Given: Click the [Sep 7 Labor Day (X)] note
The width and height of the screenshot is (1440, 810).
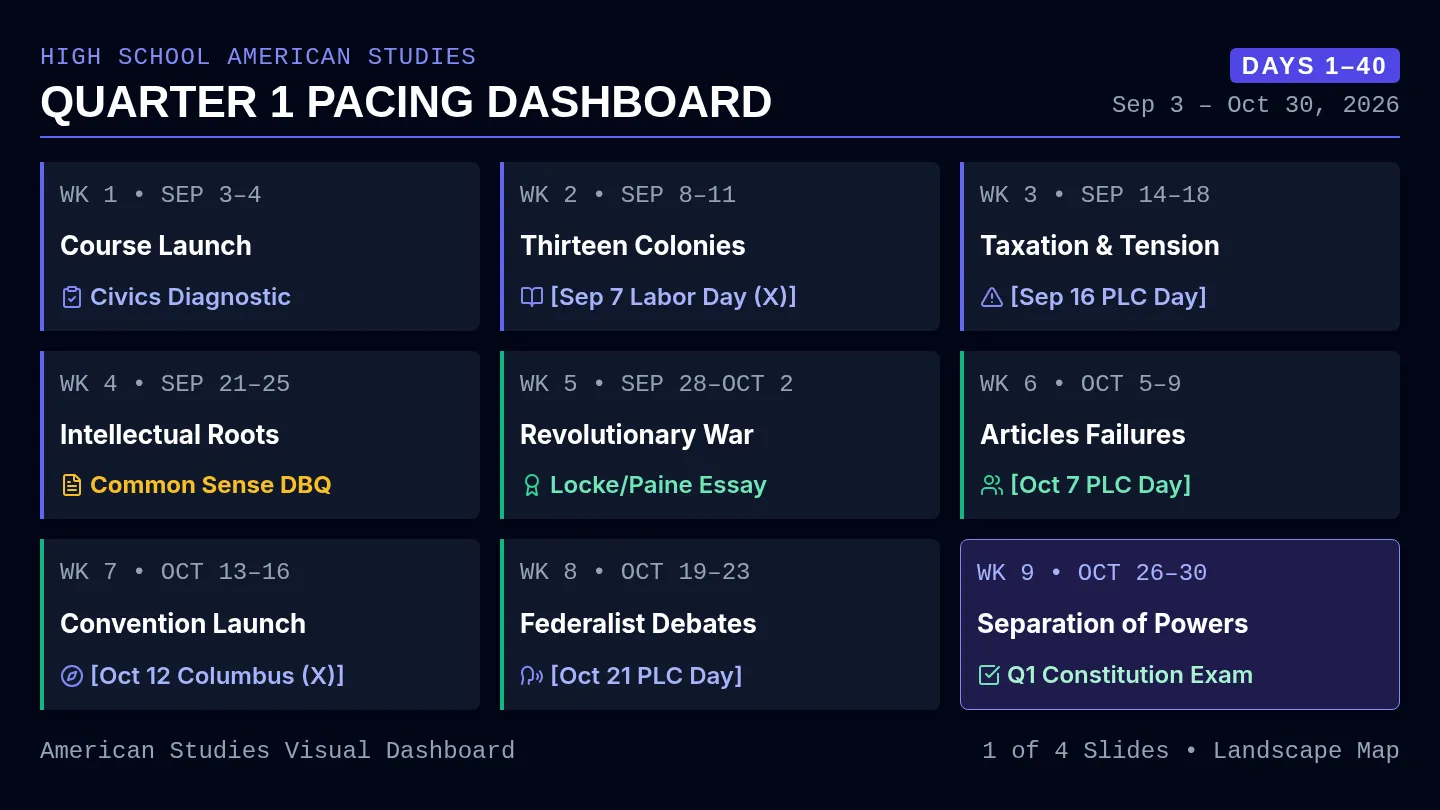Looking at the screenshot, I should pyautogui.click(x=673, y=297).
